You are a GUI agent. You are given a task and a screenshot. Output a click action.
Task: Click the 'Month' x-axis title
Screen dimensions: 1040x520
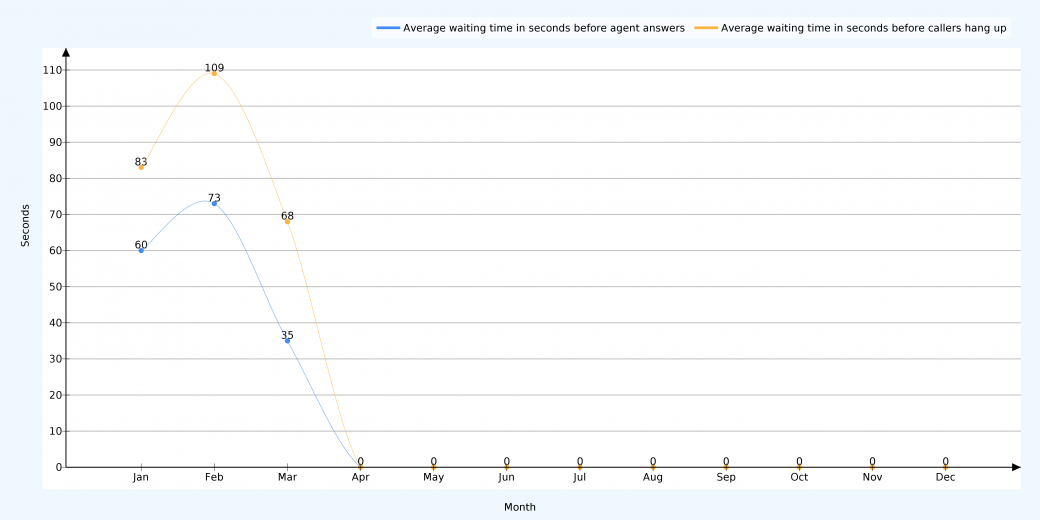(520, 507)
